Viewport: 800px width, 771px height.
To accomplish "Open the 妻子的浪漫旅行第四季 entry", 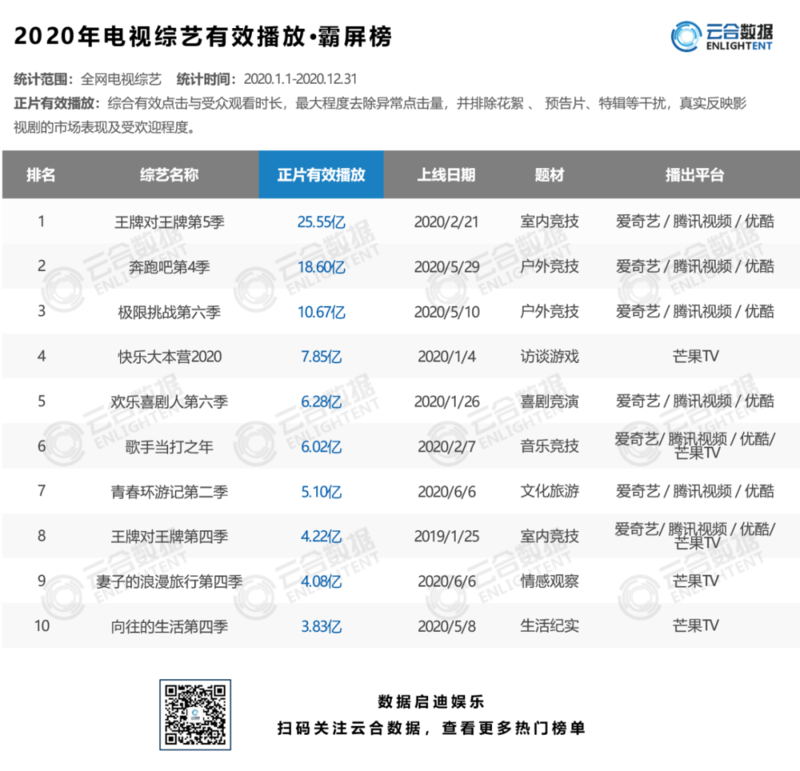I will 169,581.
